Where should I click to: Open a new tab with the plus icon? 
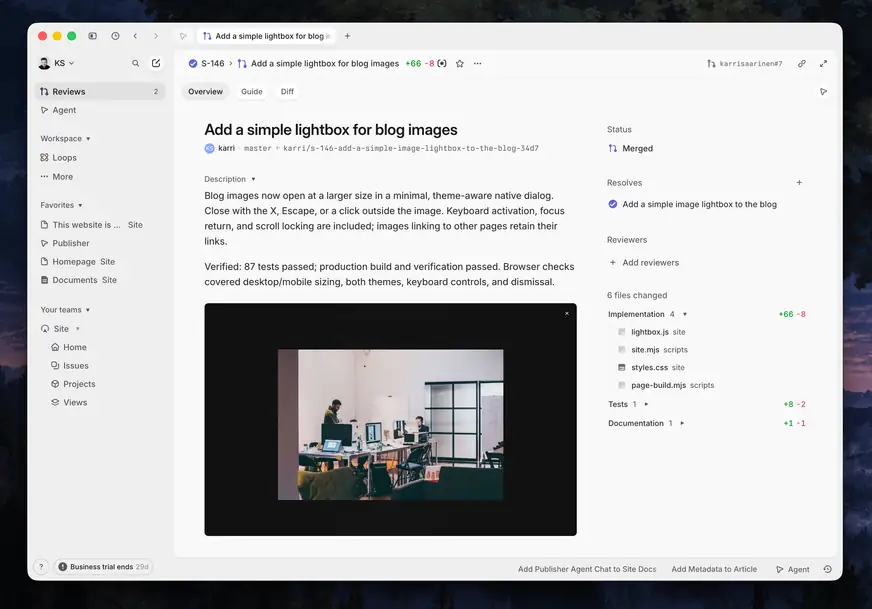[x=348, y=36]
